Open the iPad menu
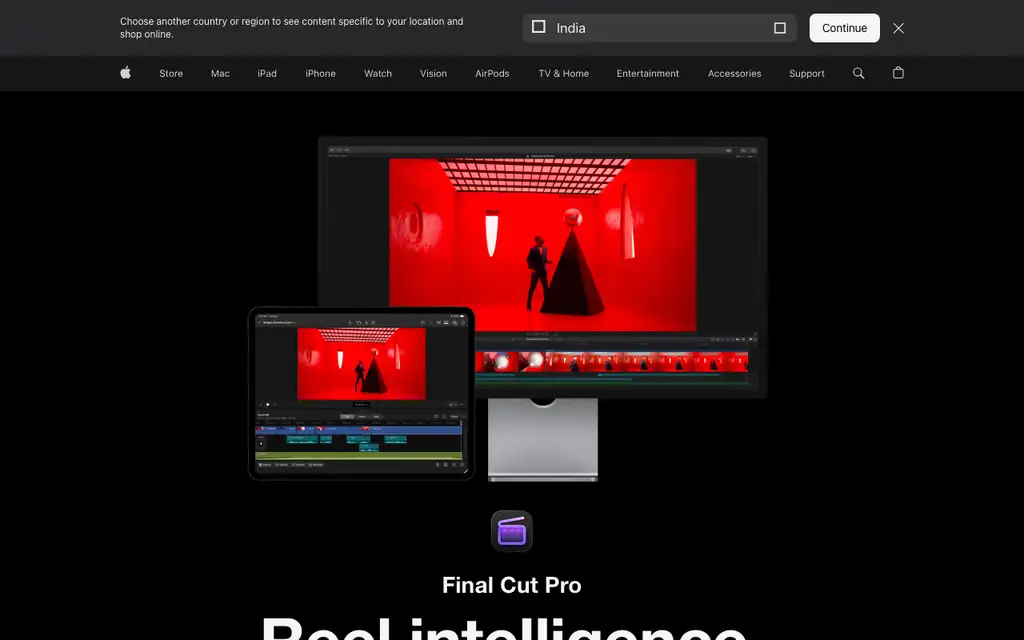Screen dimensions: 1024x640 pyautogui.click(x=266, y=73)
